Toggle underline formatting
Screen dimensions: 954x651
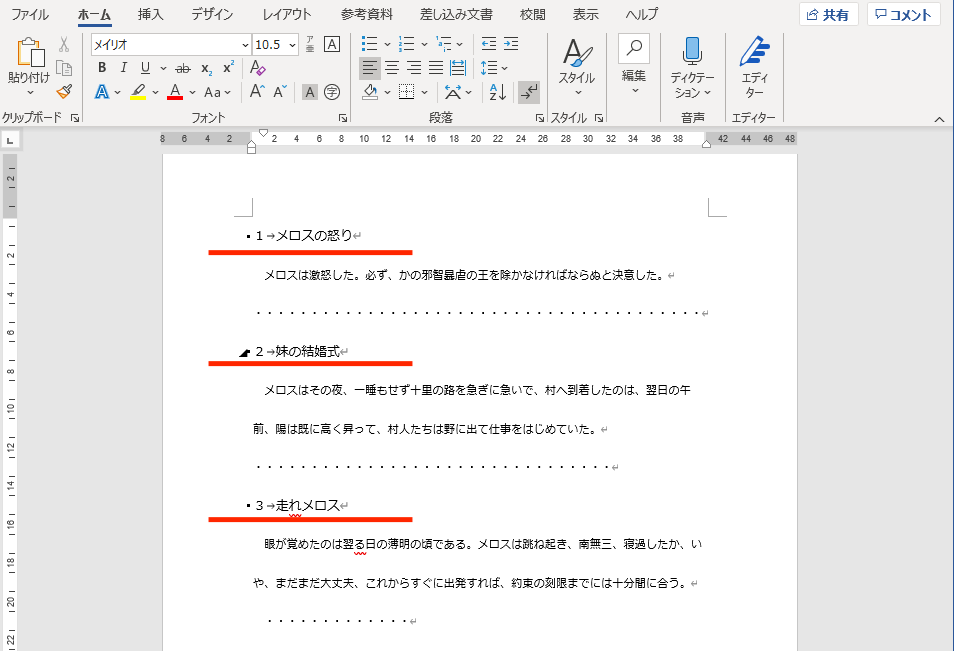tap(145, 68)
